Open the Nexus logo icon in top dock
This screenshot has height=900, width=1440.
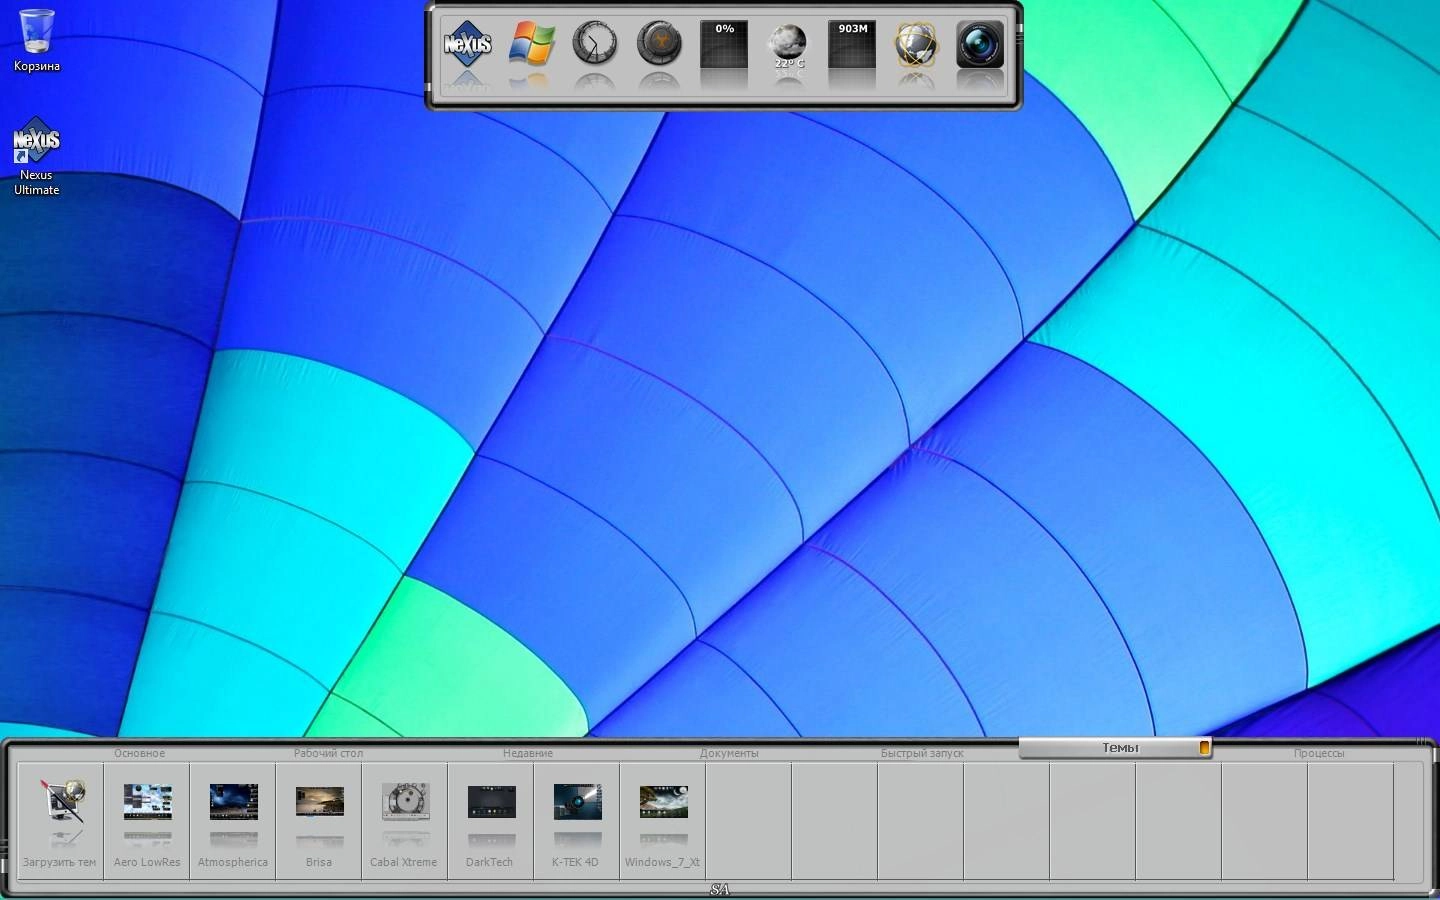coord(467,44)
